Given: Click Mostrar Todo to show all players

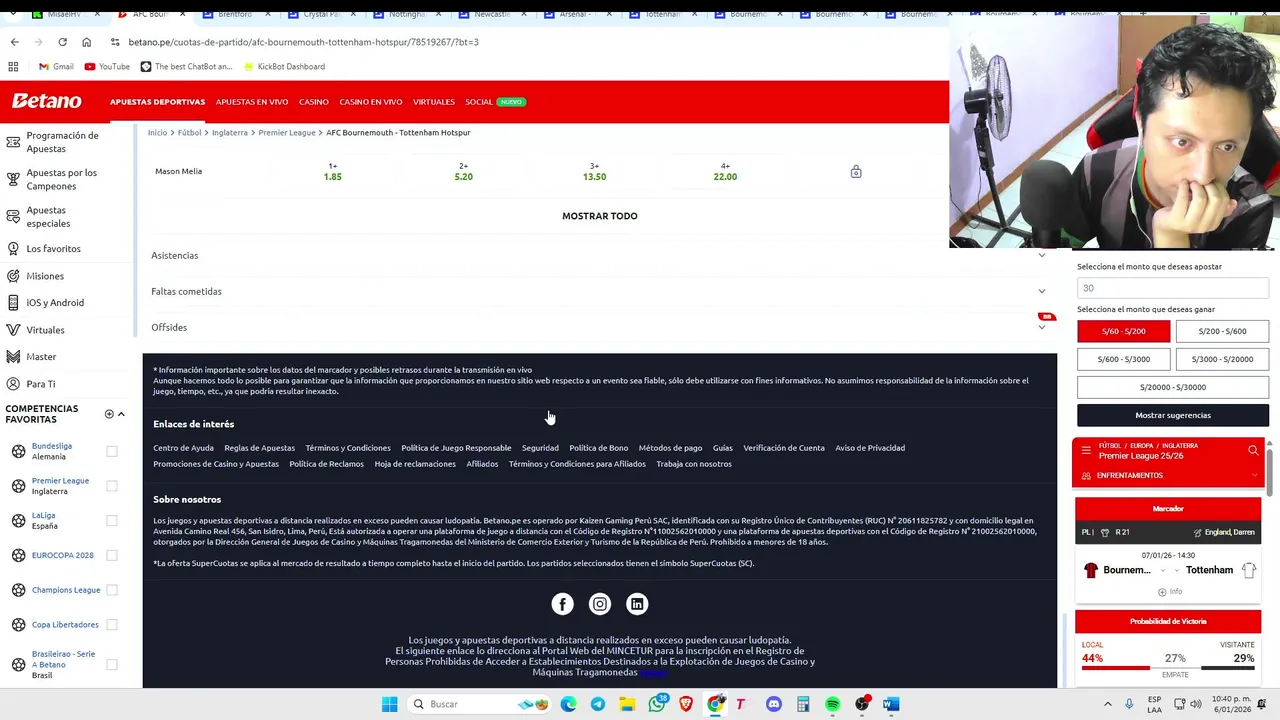Looking at the screenshot, I should point(599,216).
